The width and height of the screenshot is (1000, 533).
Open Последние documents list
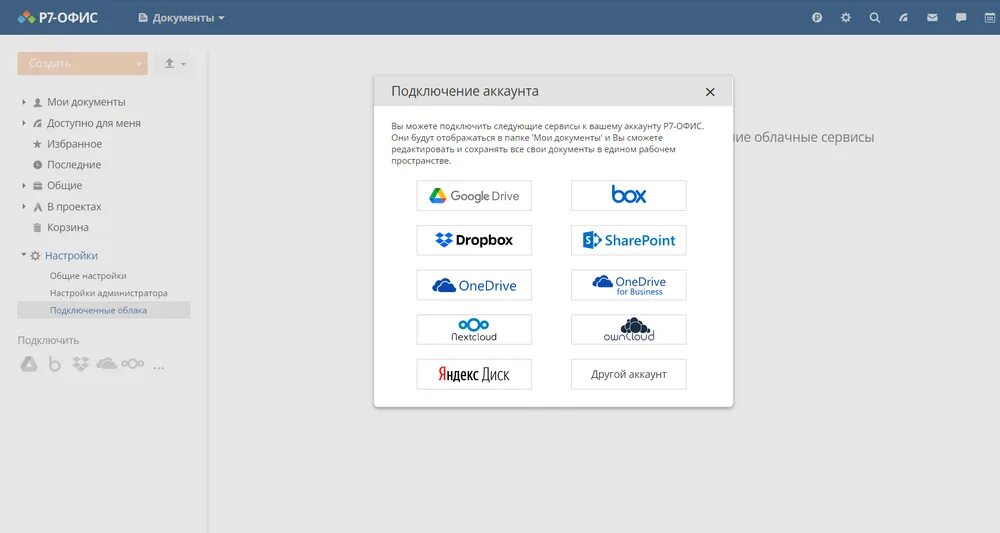pos(74,164)
